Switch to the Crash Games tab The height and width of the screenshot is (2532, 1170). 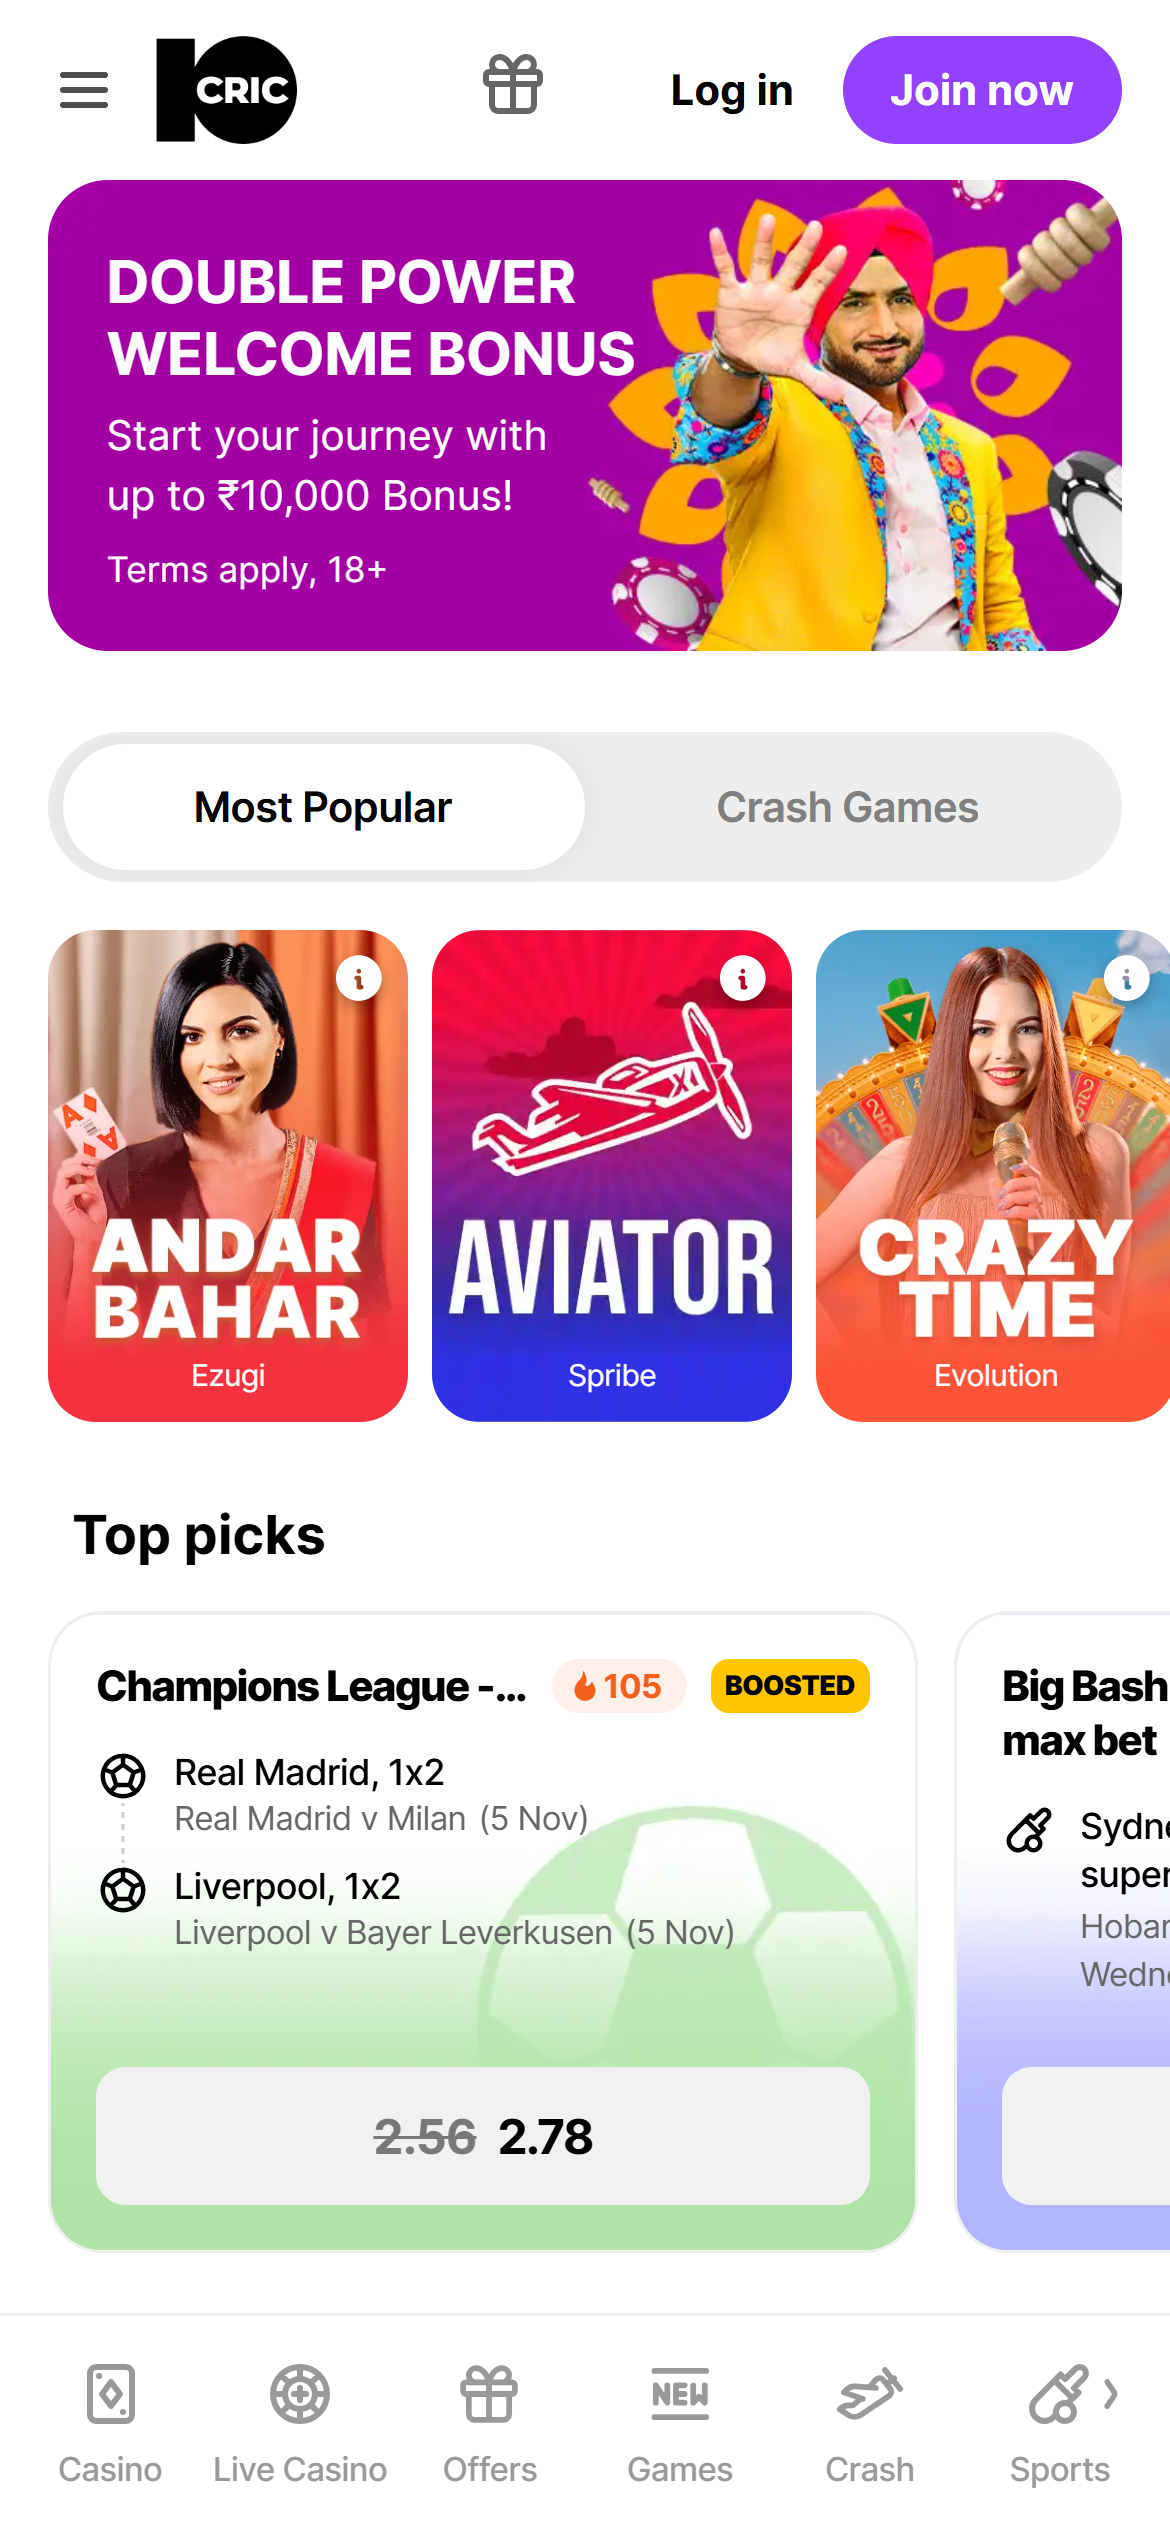point(848,807)
